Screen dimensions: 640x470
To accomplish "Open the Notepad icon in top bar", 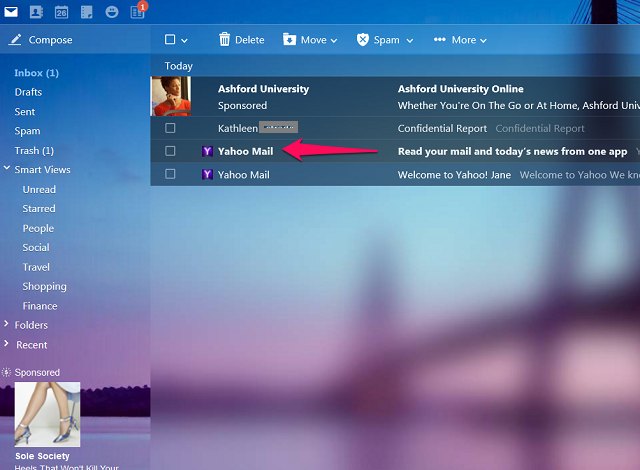I will pyautogui.click(x=87, y=12).
